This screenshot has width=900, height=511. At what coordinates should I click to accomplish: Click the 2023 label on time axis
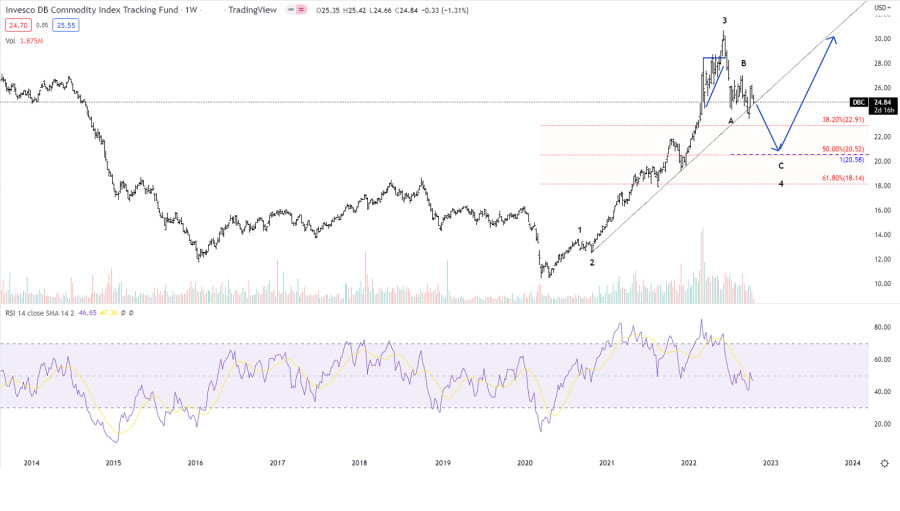(x=770, y=463)
